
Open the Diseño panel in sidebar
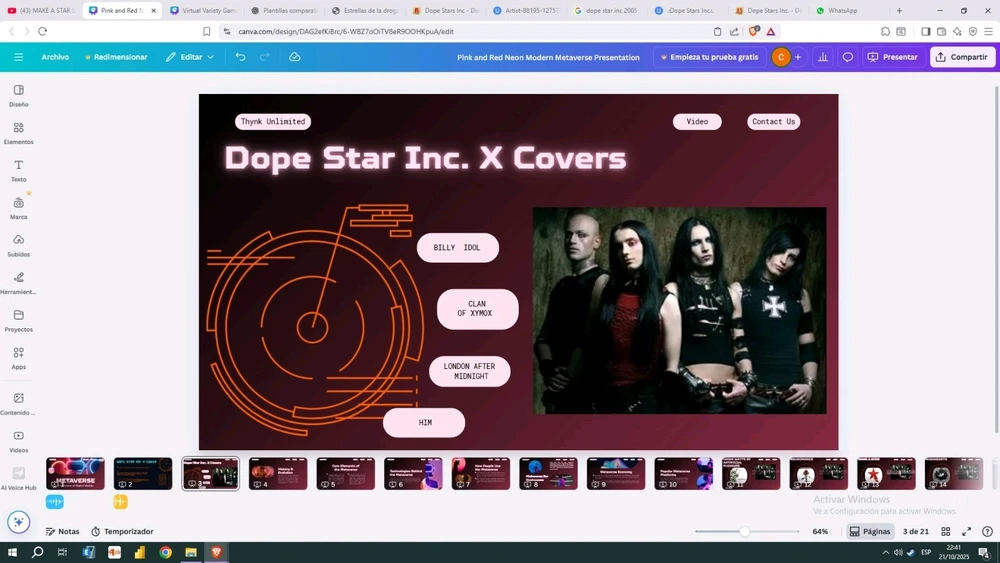point(18,95)
